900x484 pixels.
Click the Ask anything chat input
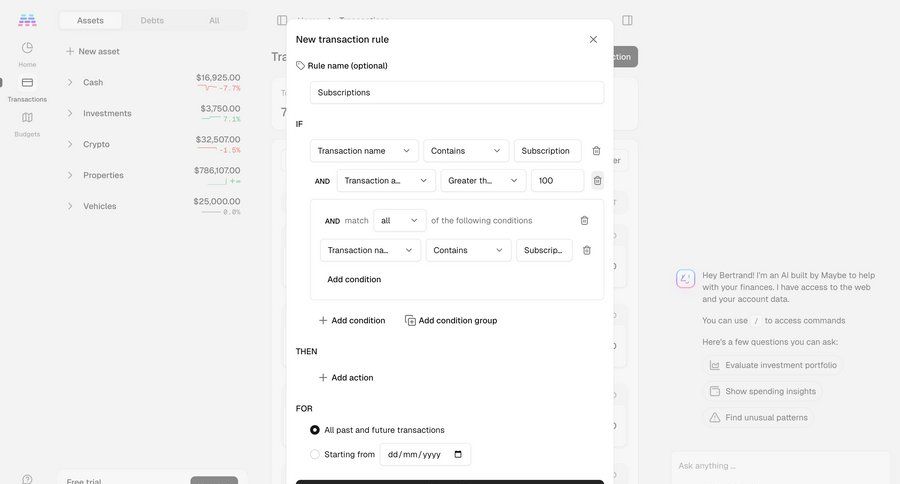pos(781,466)
